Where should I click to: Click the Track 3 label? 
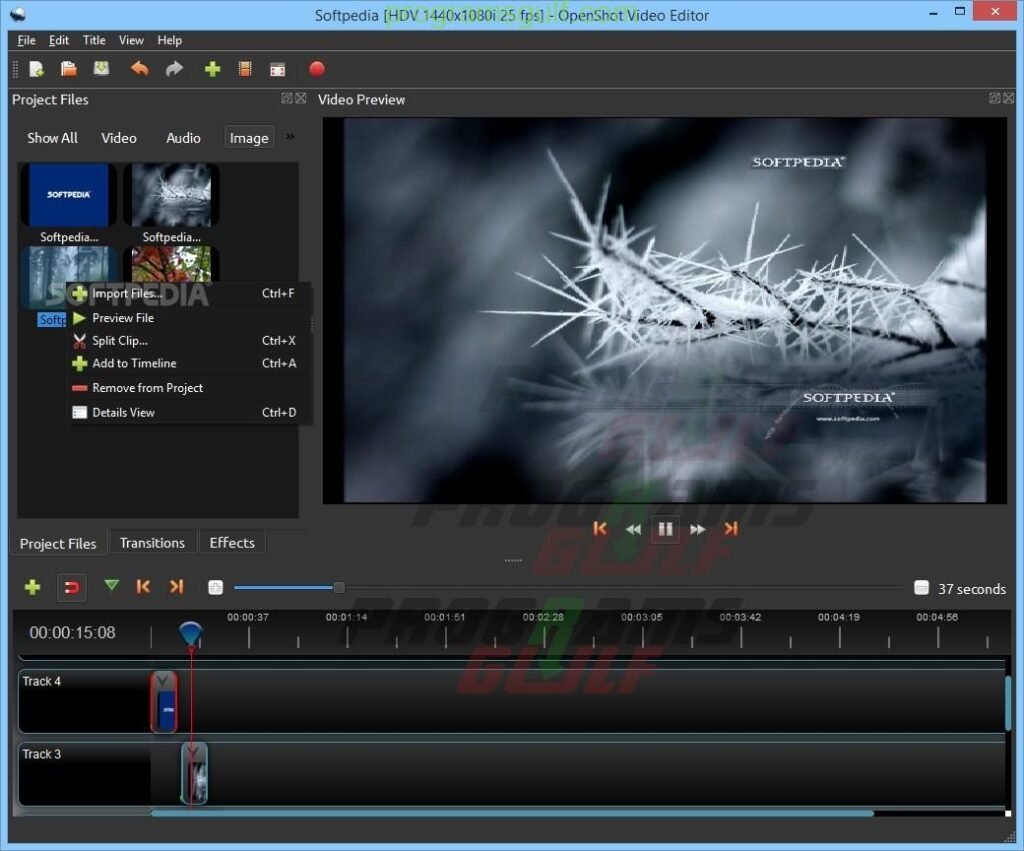pos(42,754)
